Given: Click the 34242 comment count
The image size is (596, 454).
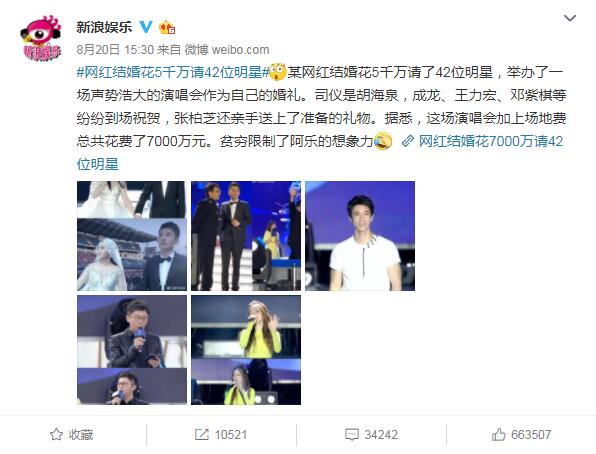Looking at the screenshot, I should click(x=381, y=435).
